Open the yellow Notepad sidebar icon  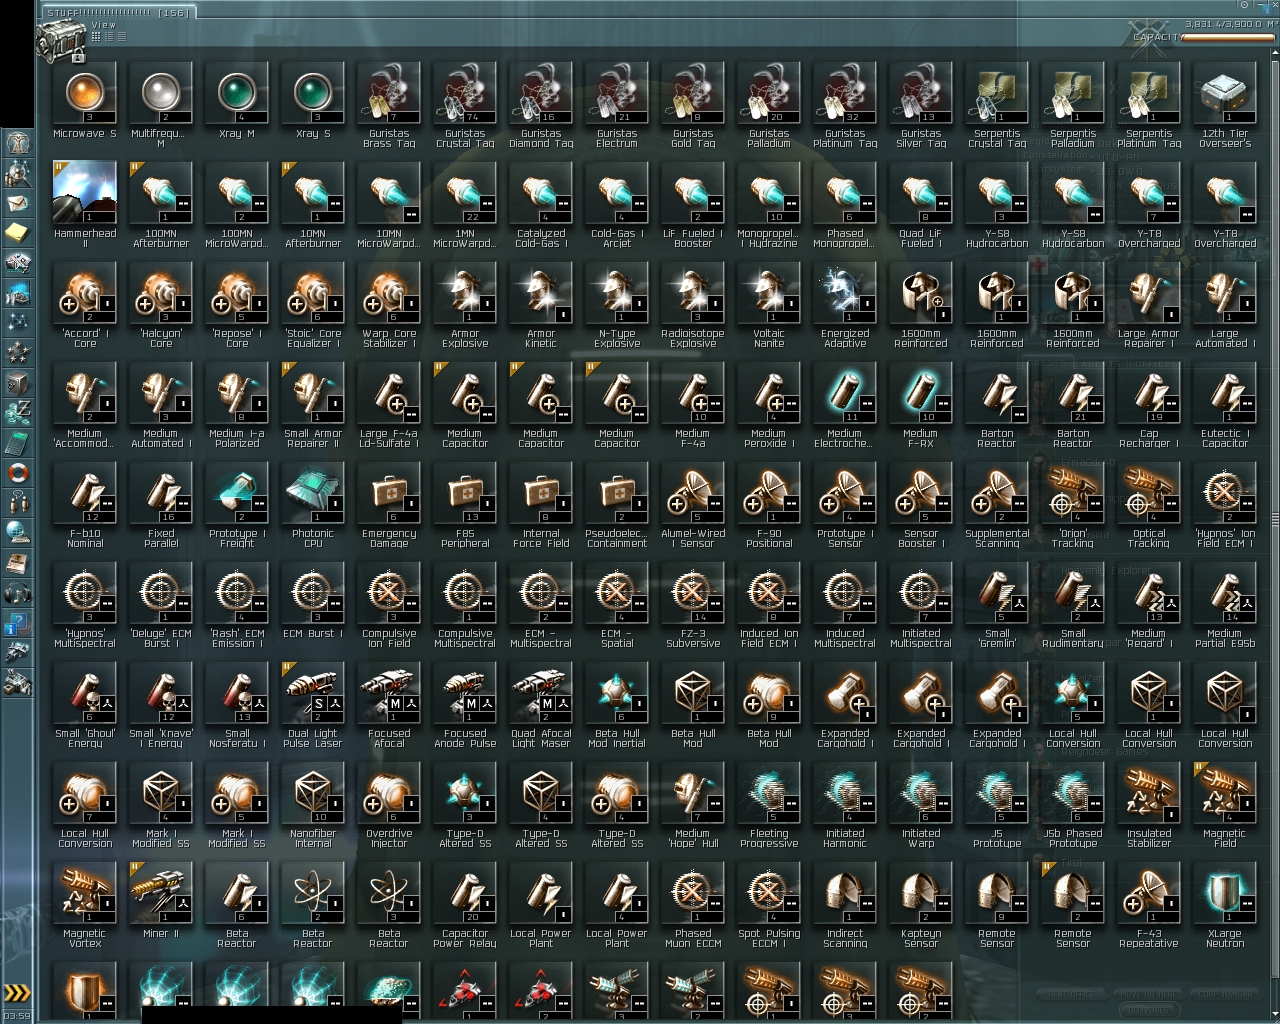tap(17, 233)
